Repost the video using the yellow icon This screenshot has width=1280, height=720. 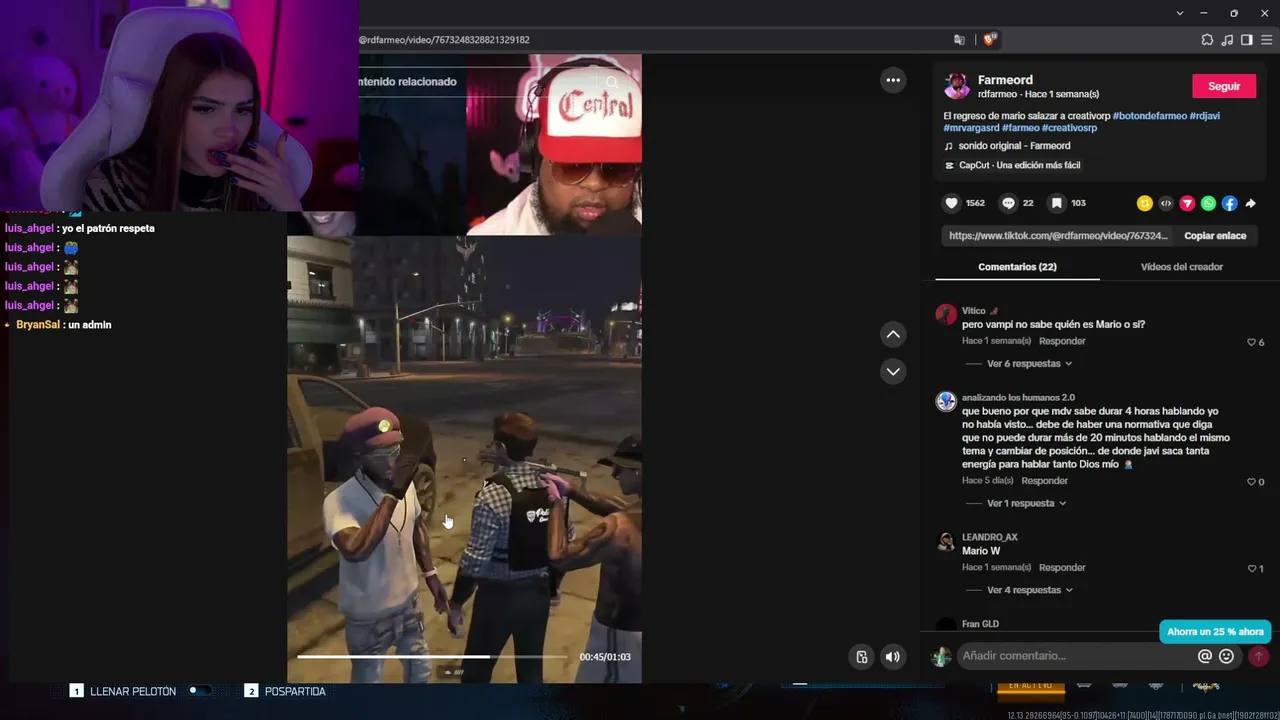pyautogui.click(x=1145, y=203)
